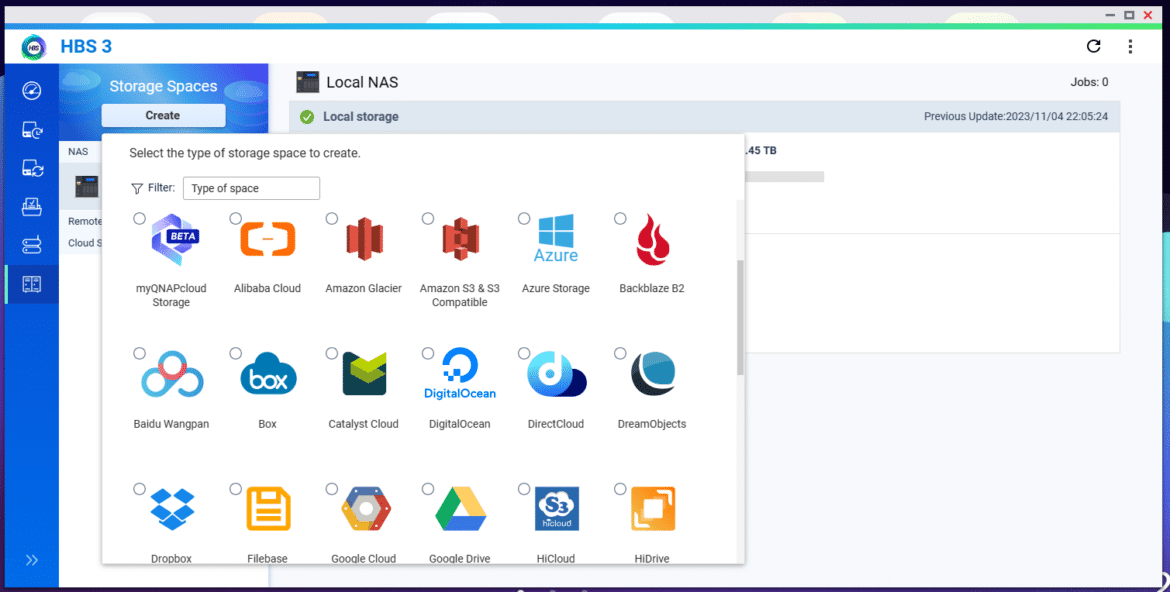Open the three-dot more options menu
Image resolution: width=1170 pixels, height=592 pixels.
click(1130, 46)
